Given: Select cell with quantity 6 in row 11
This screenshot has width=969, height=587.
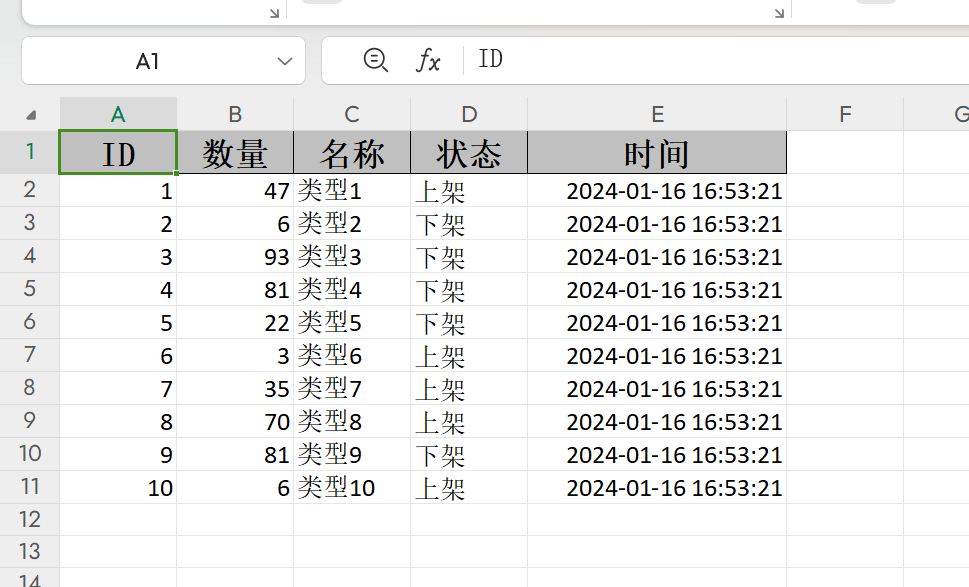Looking at the screenshot, I should coord(235,488).
